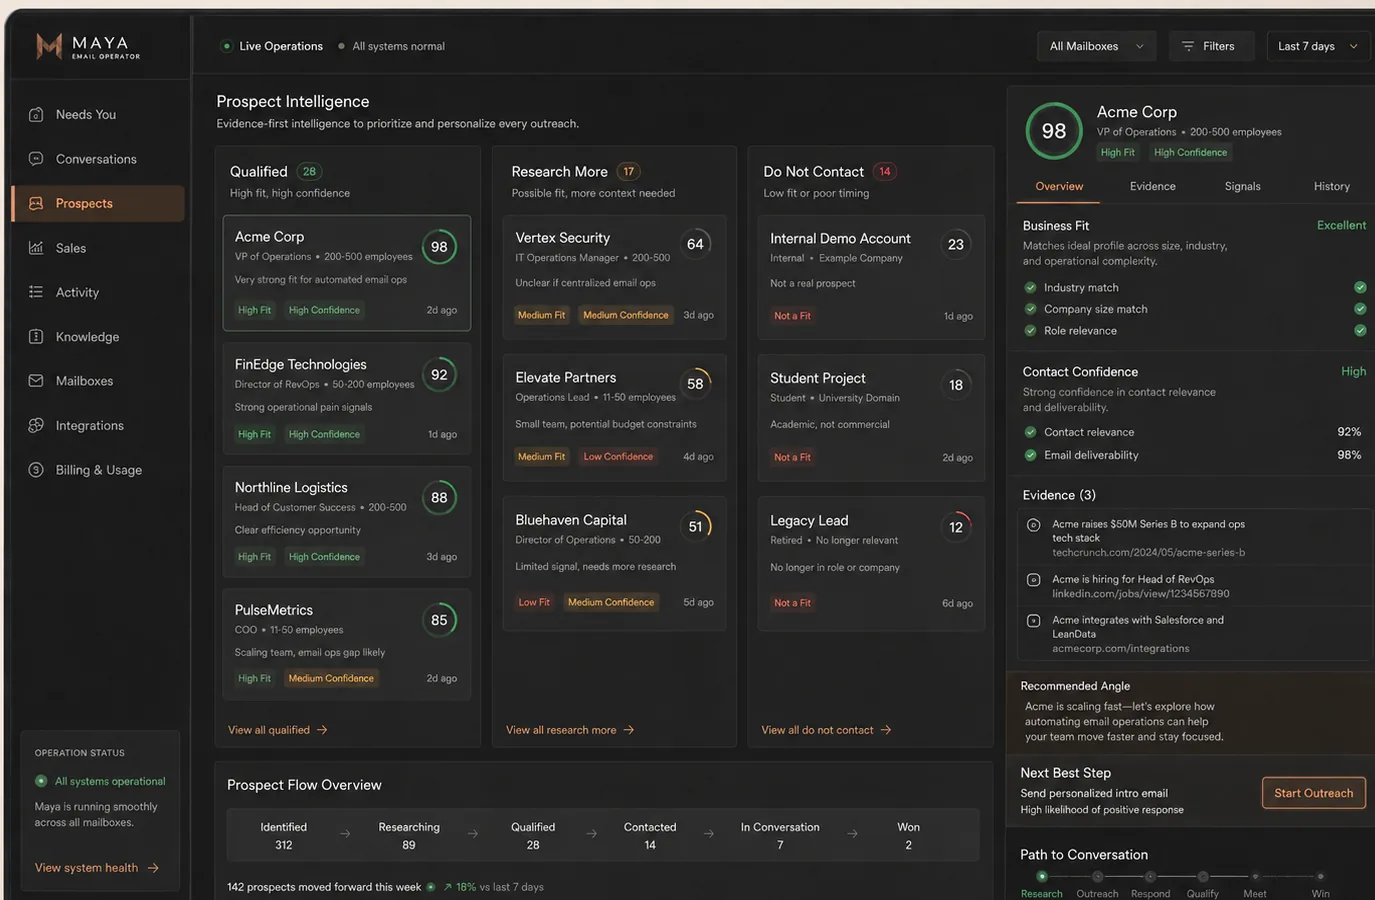Click the arrow after View all qualified
Image resolution: width=1375 pixels, height=900 pixels.
[322, 730]
